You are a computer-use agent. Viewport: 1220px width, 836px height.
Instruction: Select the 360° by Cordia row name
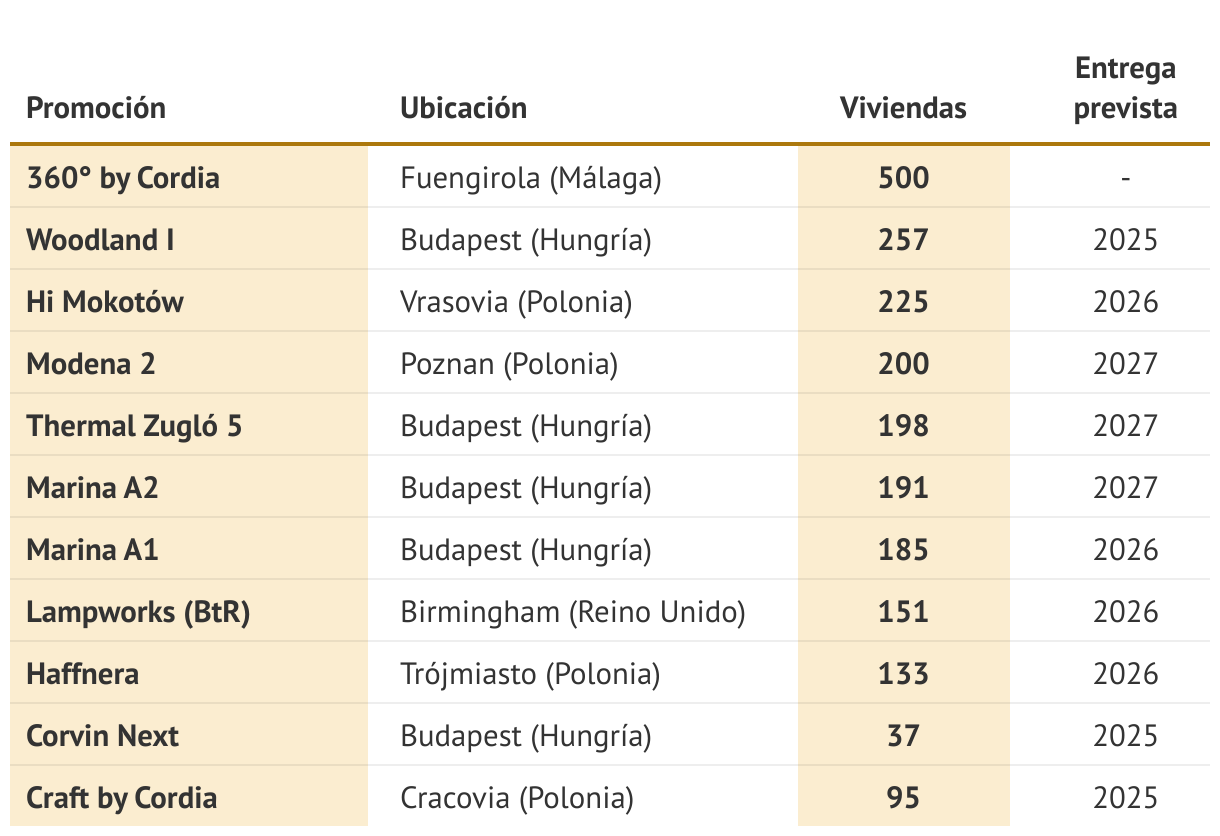click(x=123, y=178)
